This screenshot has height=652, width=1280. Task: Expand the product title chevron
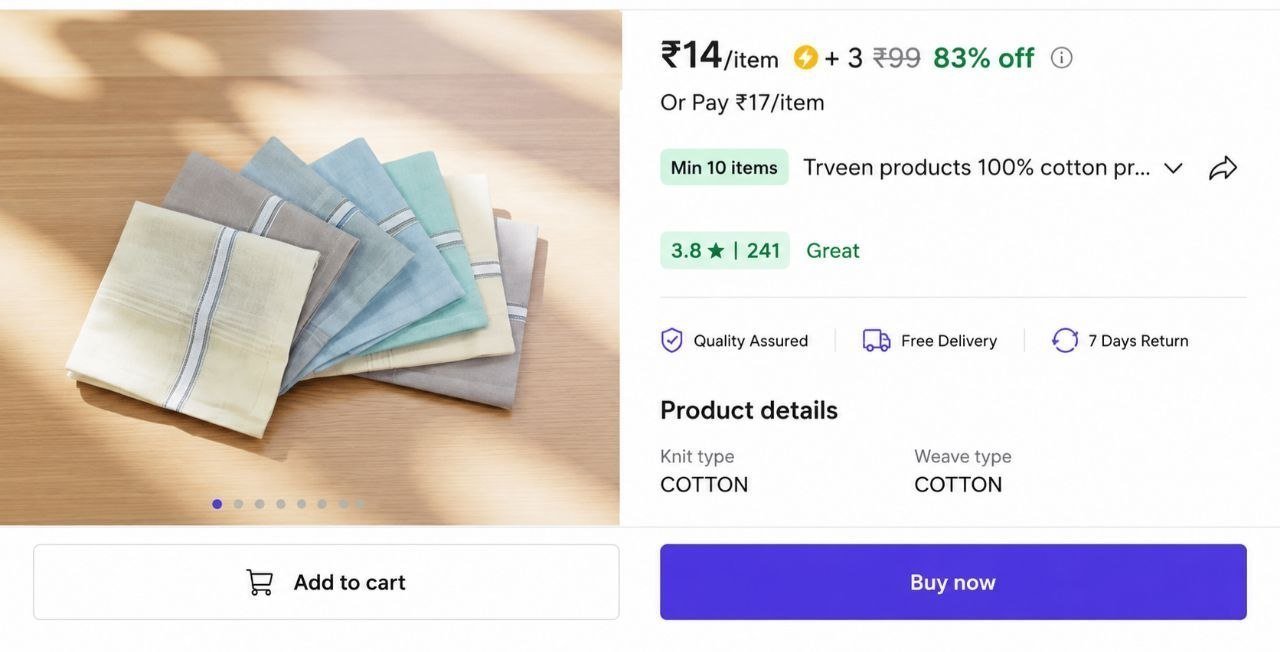(x=1174, y=168)
